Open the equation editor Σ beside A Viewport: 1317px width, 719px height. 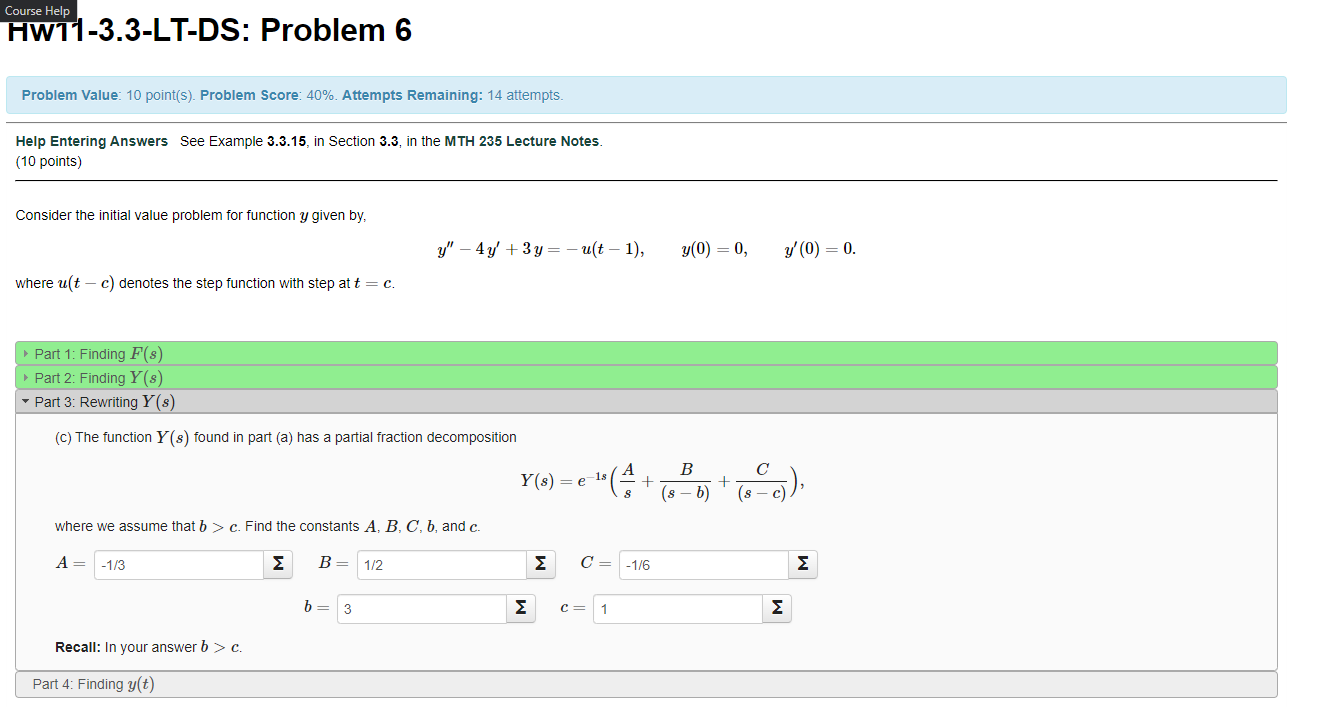pos(277,563)
